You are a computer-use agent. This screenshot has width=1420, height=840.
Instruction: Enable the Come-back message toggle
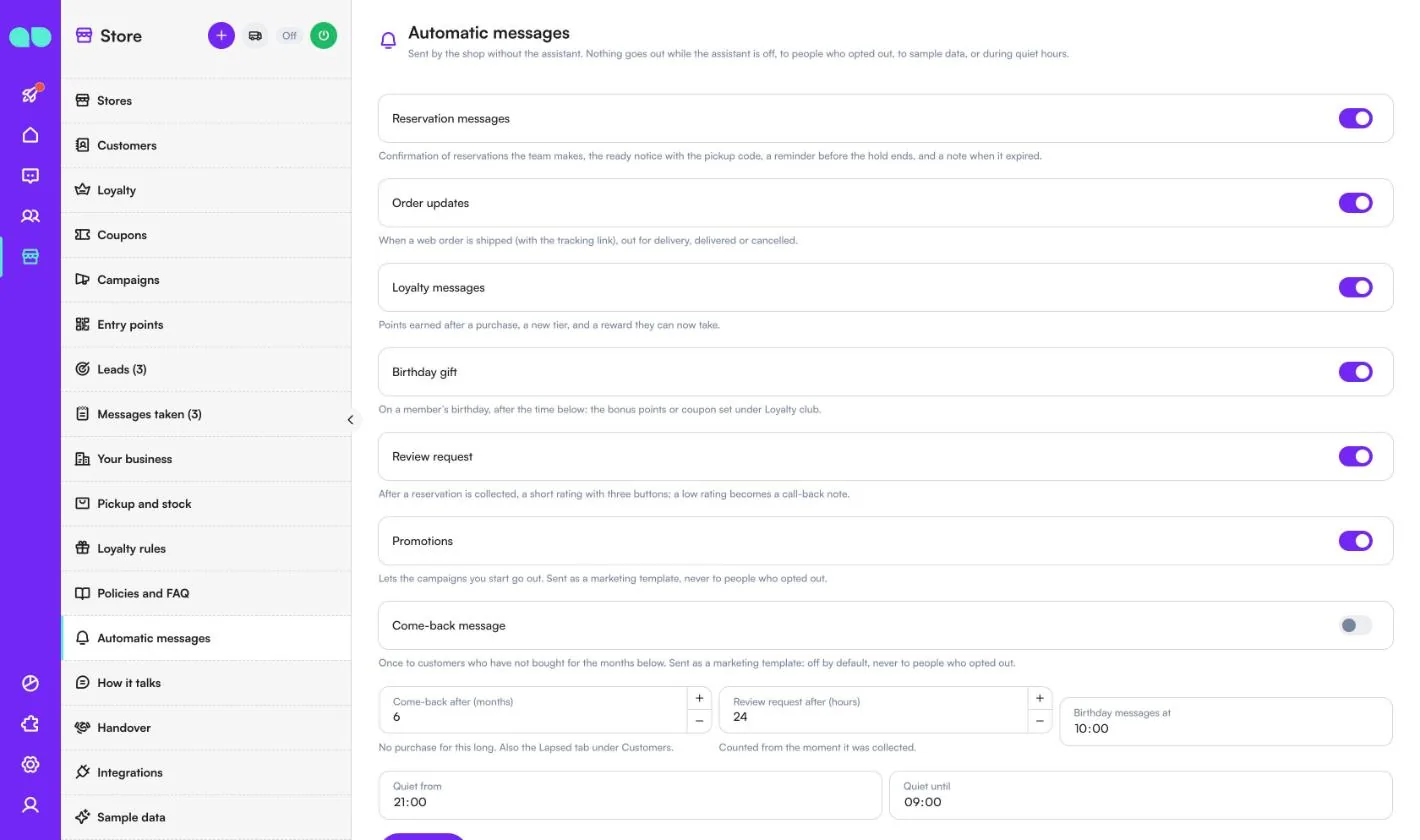tap(1355, 626)
